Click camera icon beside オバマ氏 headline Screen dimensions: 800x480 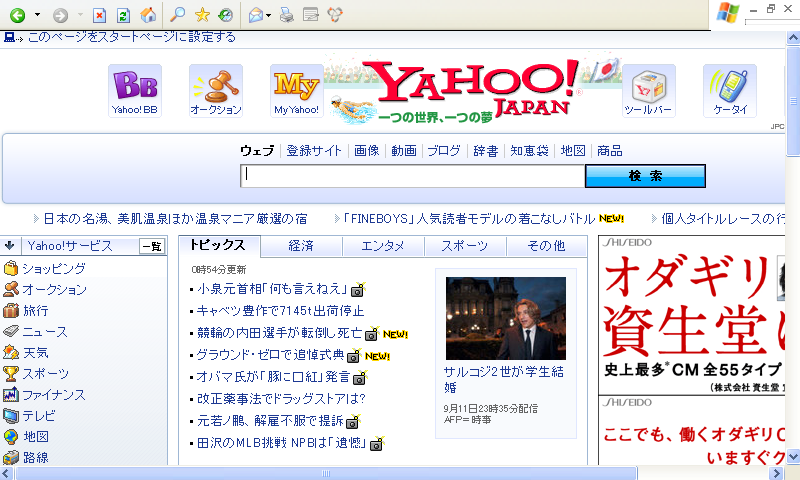(360, 378)
